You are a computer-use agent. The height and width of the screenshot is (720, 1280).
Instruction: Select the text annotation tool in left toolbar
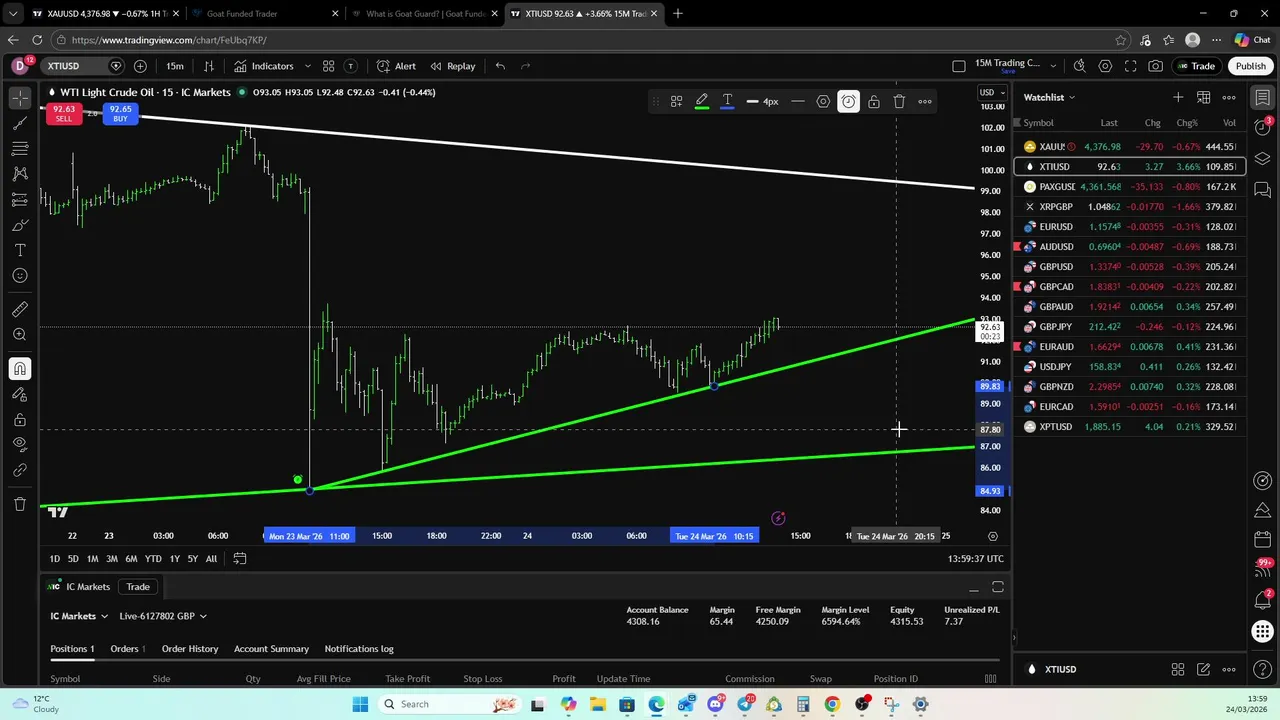pos(20,250)
